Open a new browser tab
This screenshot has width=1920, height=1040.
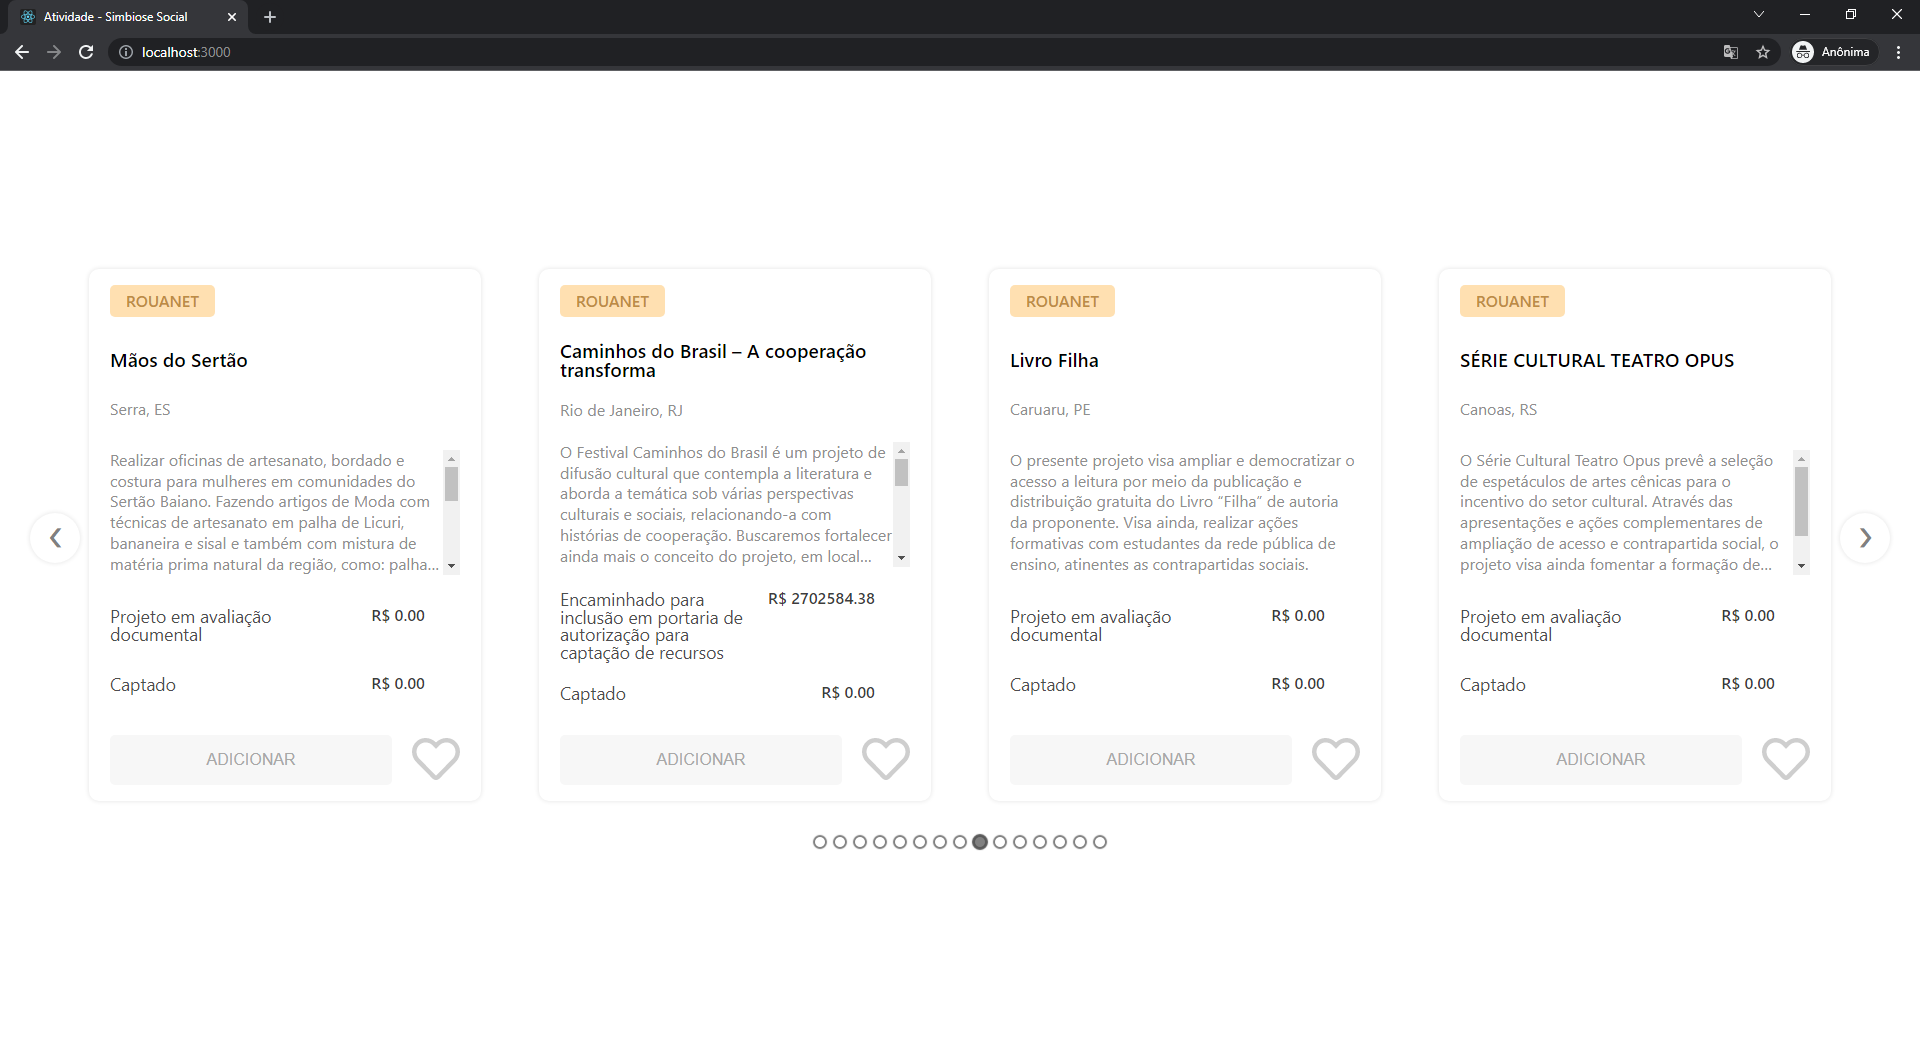point(269,16)
